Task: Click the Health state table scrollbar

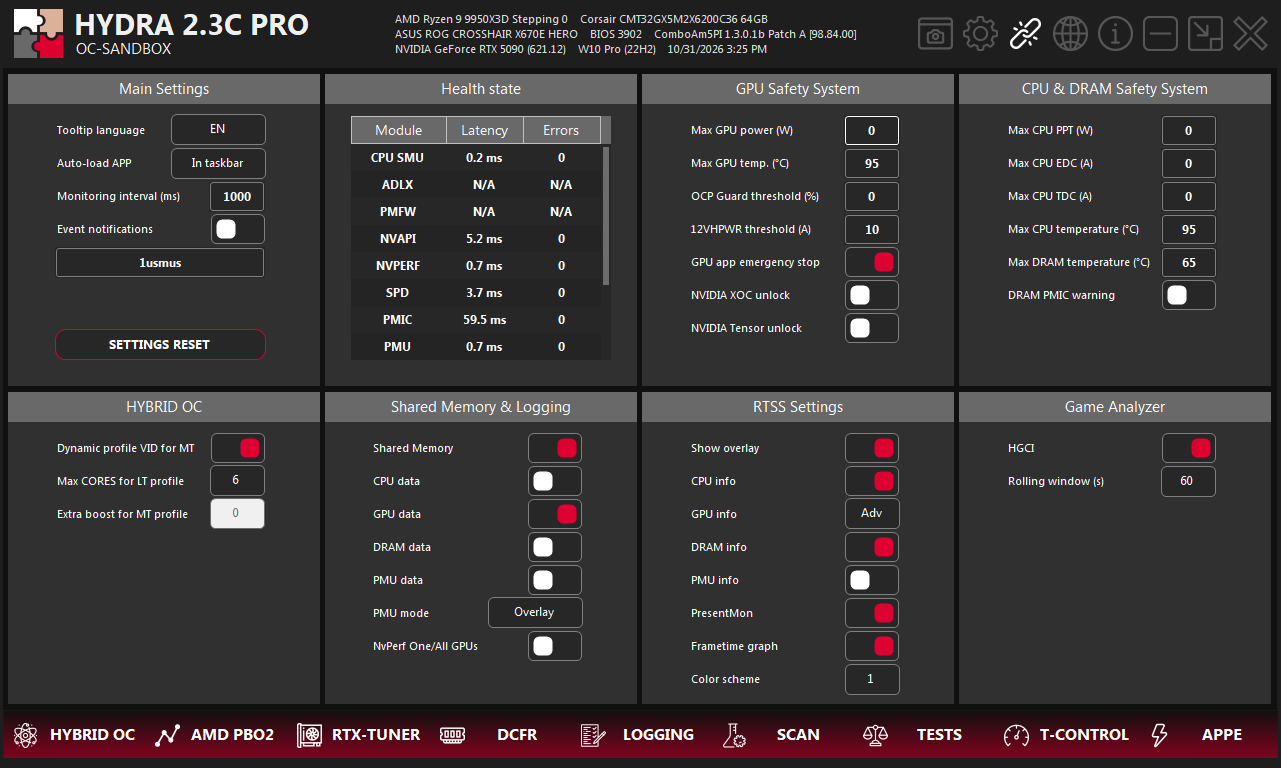Action: [x=606, y=215]
